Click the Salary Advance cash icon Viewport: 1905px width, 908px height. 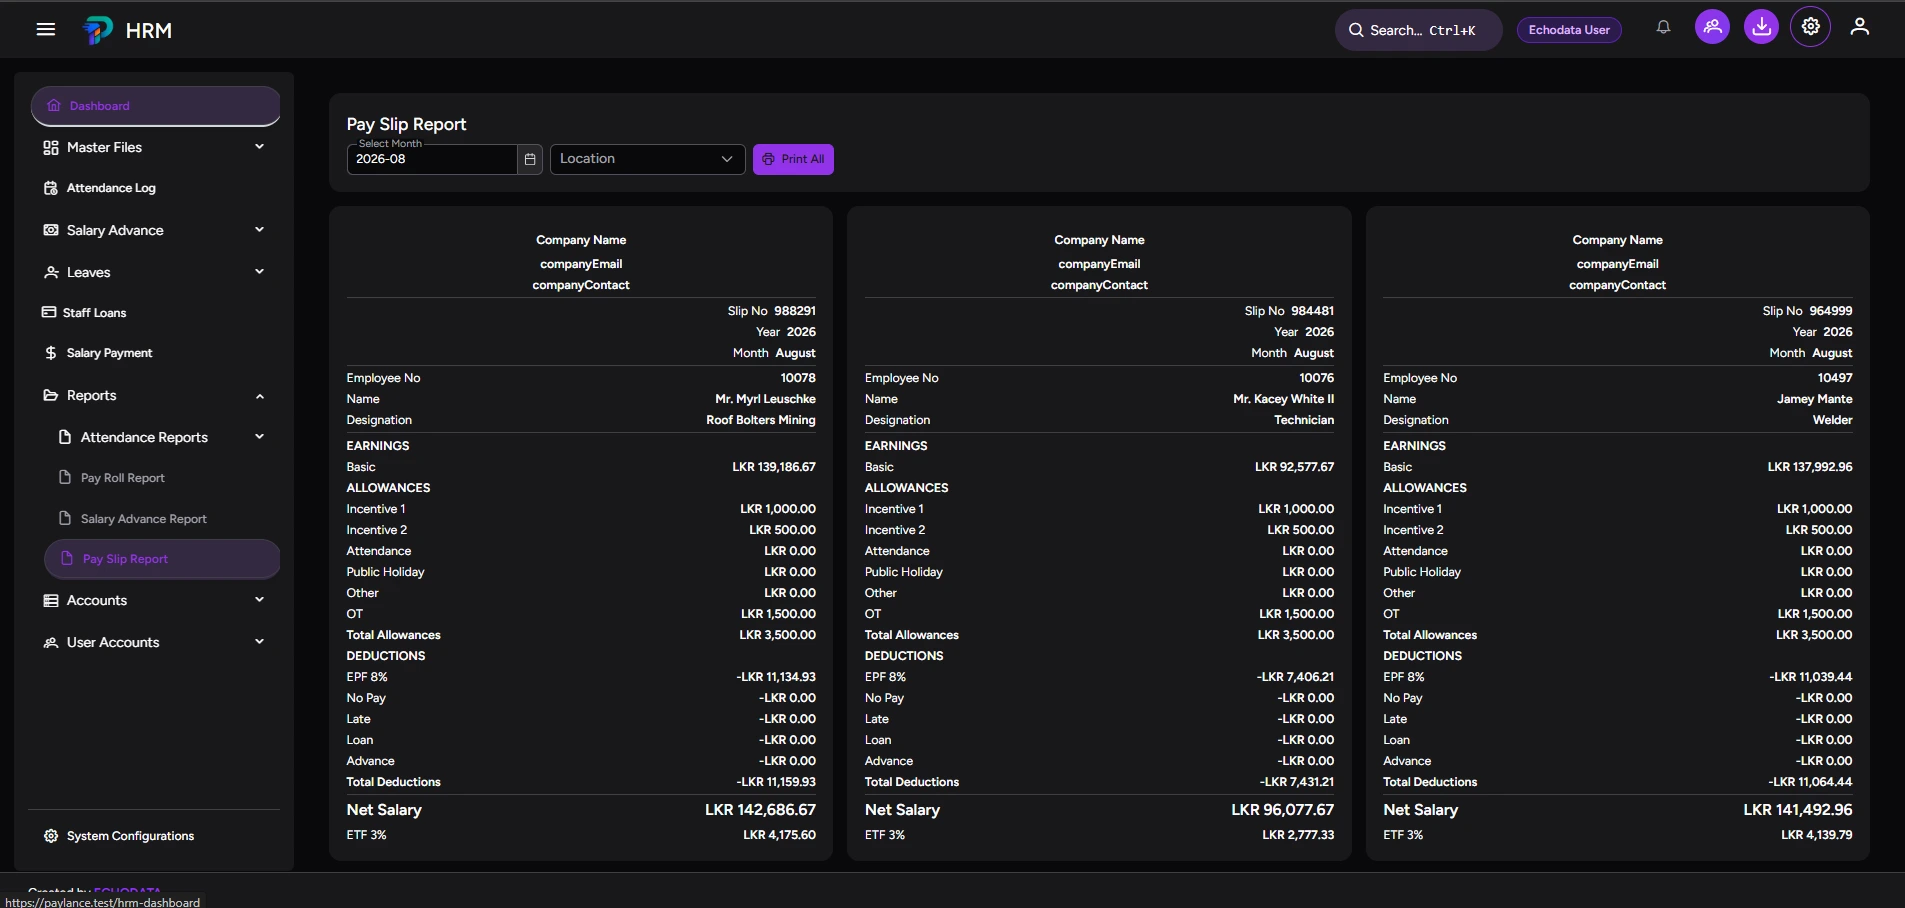51,230
